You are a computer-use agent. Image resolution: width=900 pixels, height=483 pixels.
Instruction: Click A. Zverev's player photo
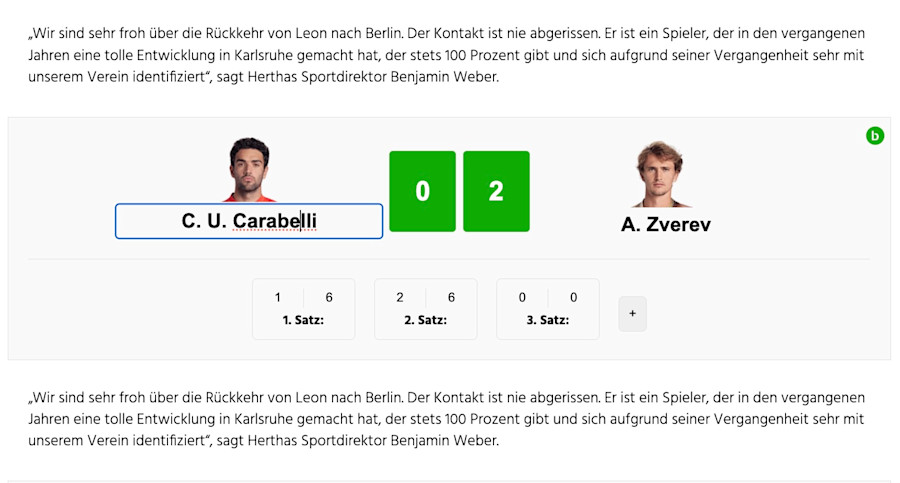[661, 174]
